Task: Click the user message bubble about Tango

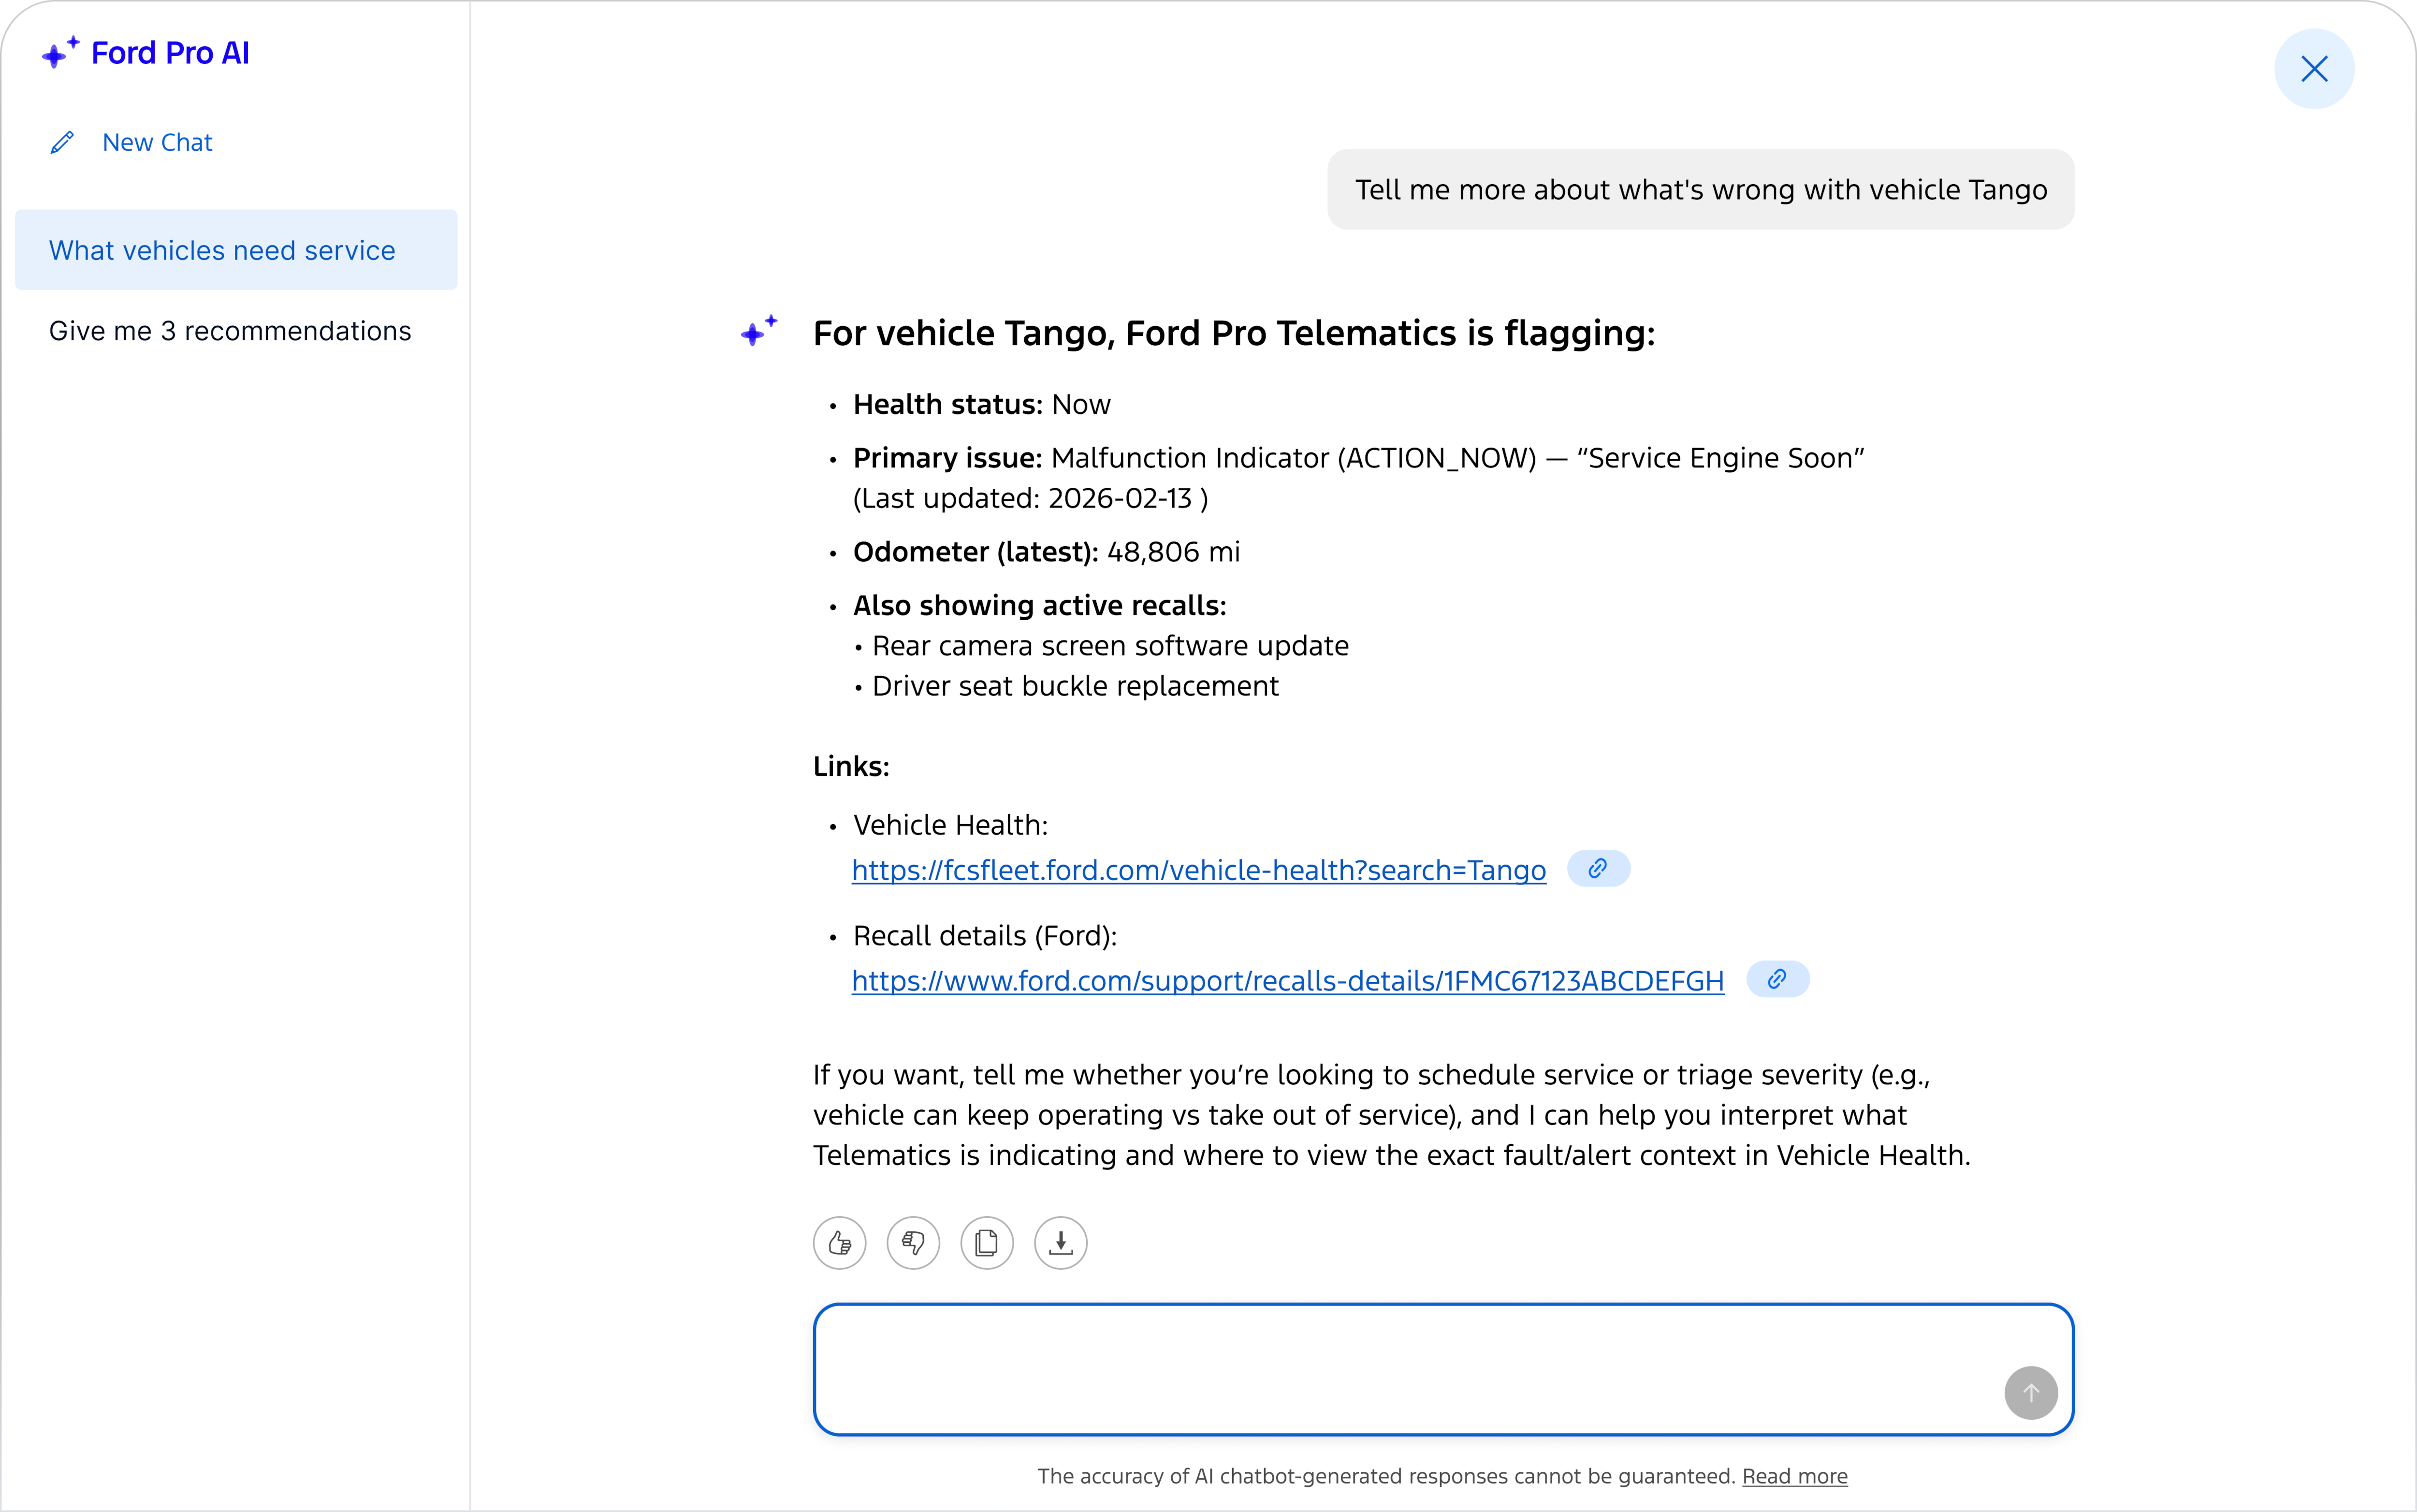Action: click(1700, 190)
